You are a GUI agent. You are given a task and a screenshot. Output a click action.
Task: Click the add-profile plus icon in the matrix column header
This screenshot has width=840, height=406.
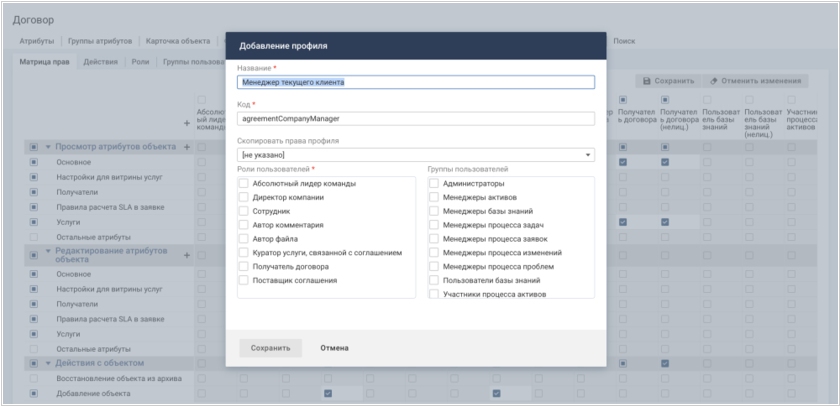pos(186,123)
